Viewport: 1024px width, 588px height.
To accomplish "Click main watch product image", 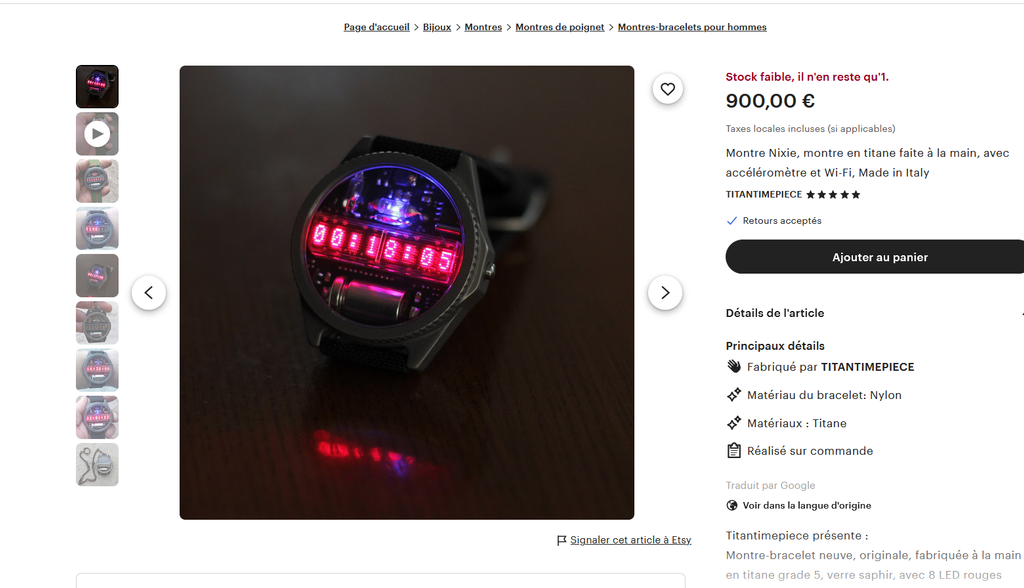I will click(x=407, y=293).
